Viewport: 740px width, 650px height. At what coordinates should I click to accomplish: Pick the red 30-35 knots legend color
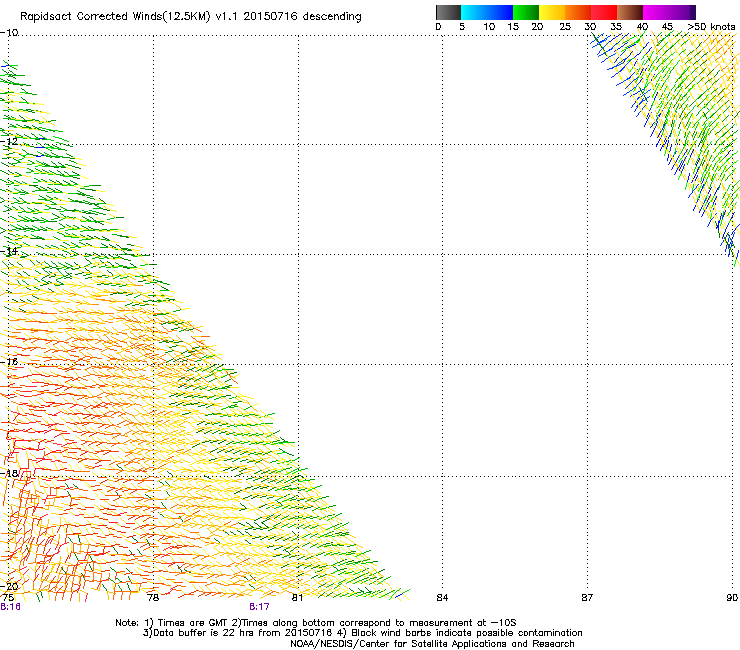[x=604, y=12]
